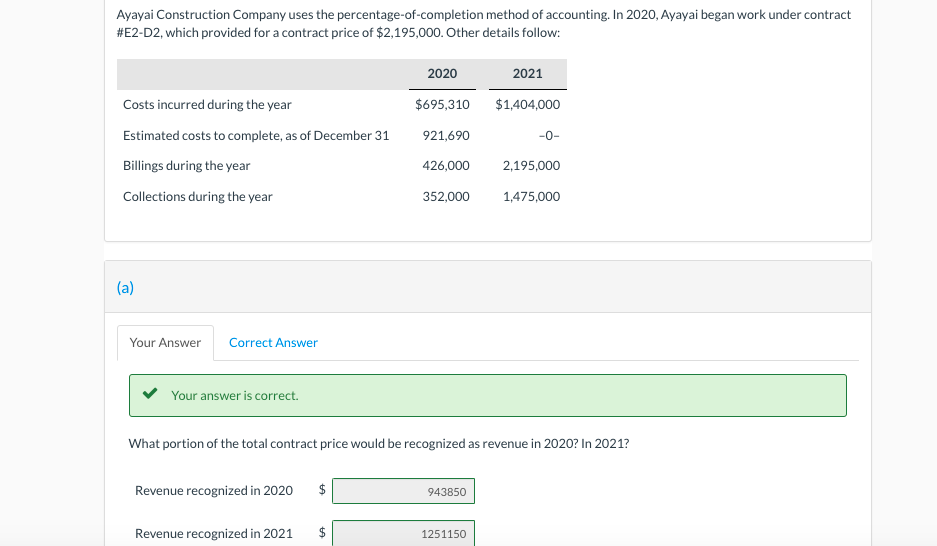Image resolution: width=937 pixels, height=546 pixels.
Task: Select the Estimated costs to complete row label
Action: tap(255, 136)
